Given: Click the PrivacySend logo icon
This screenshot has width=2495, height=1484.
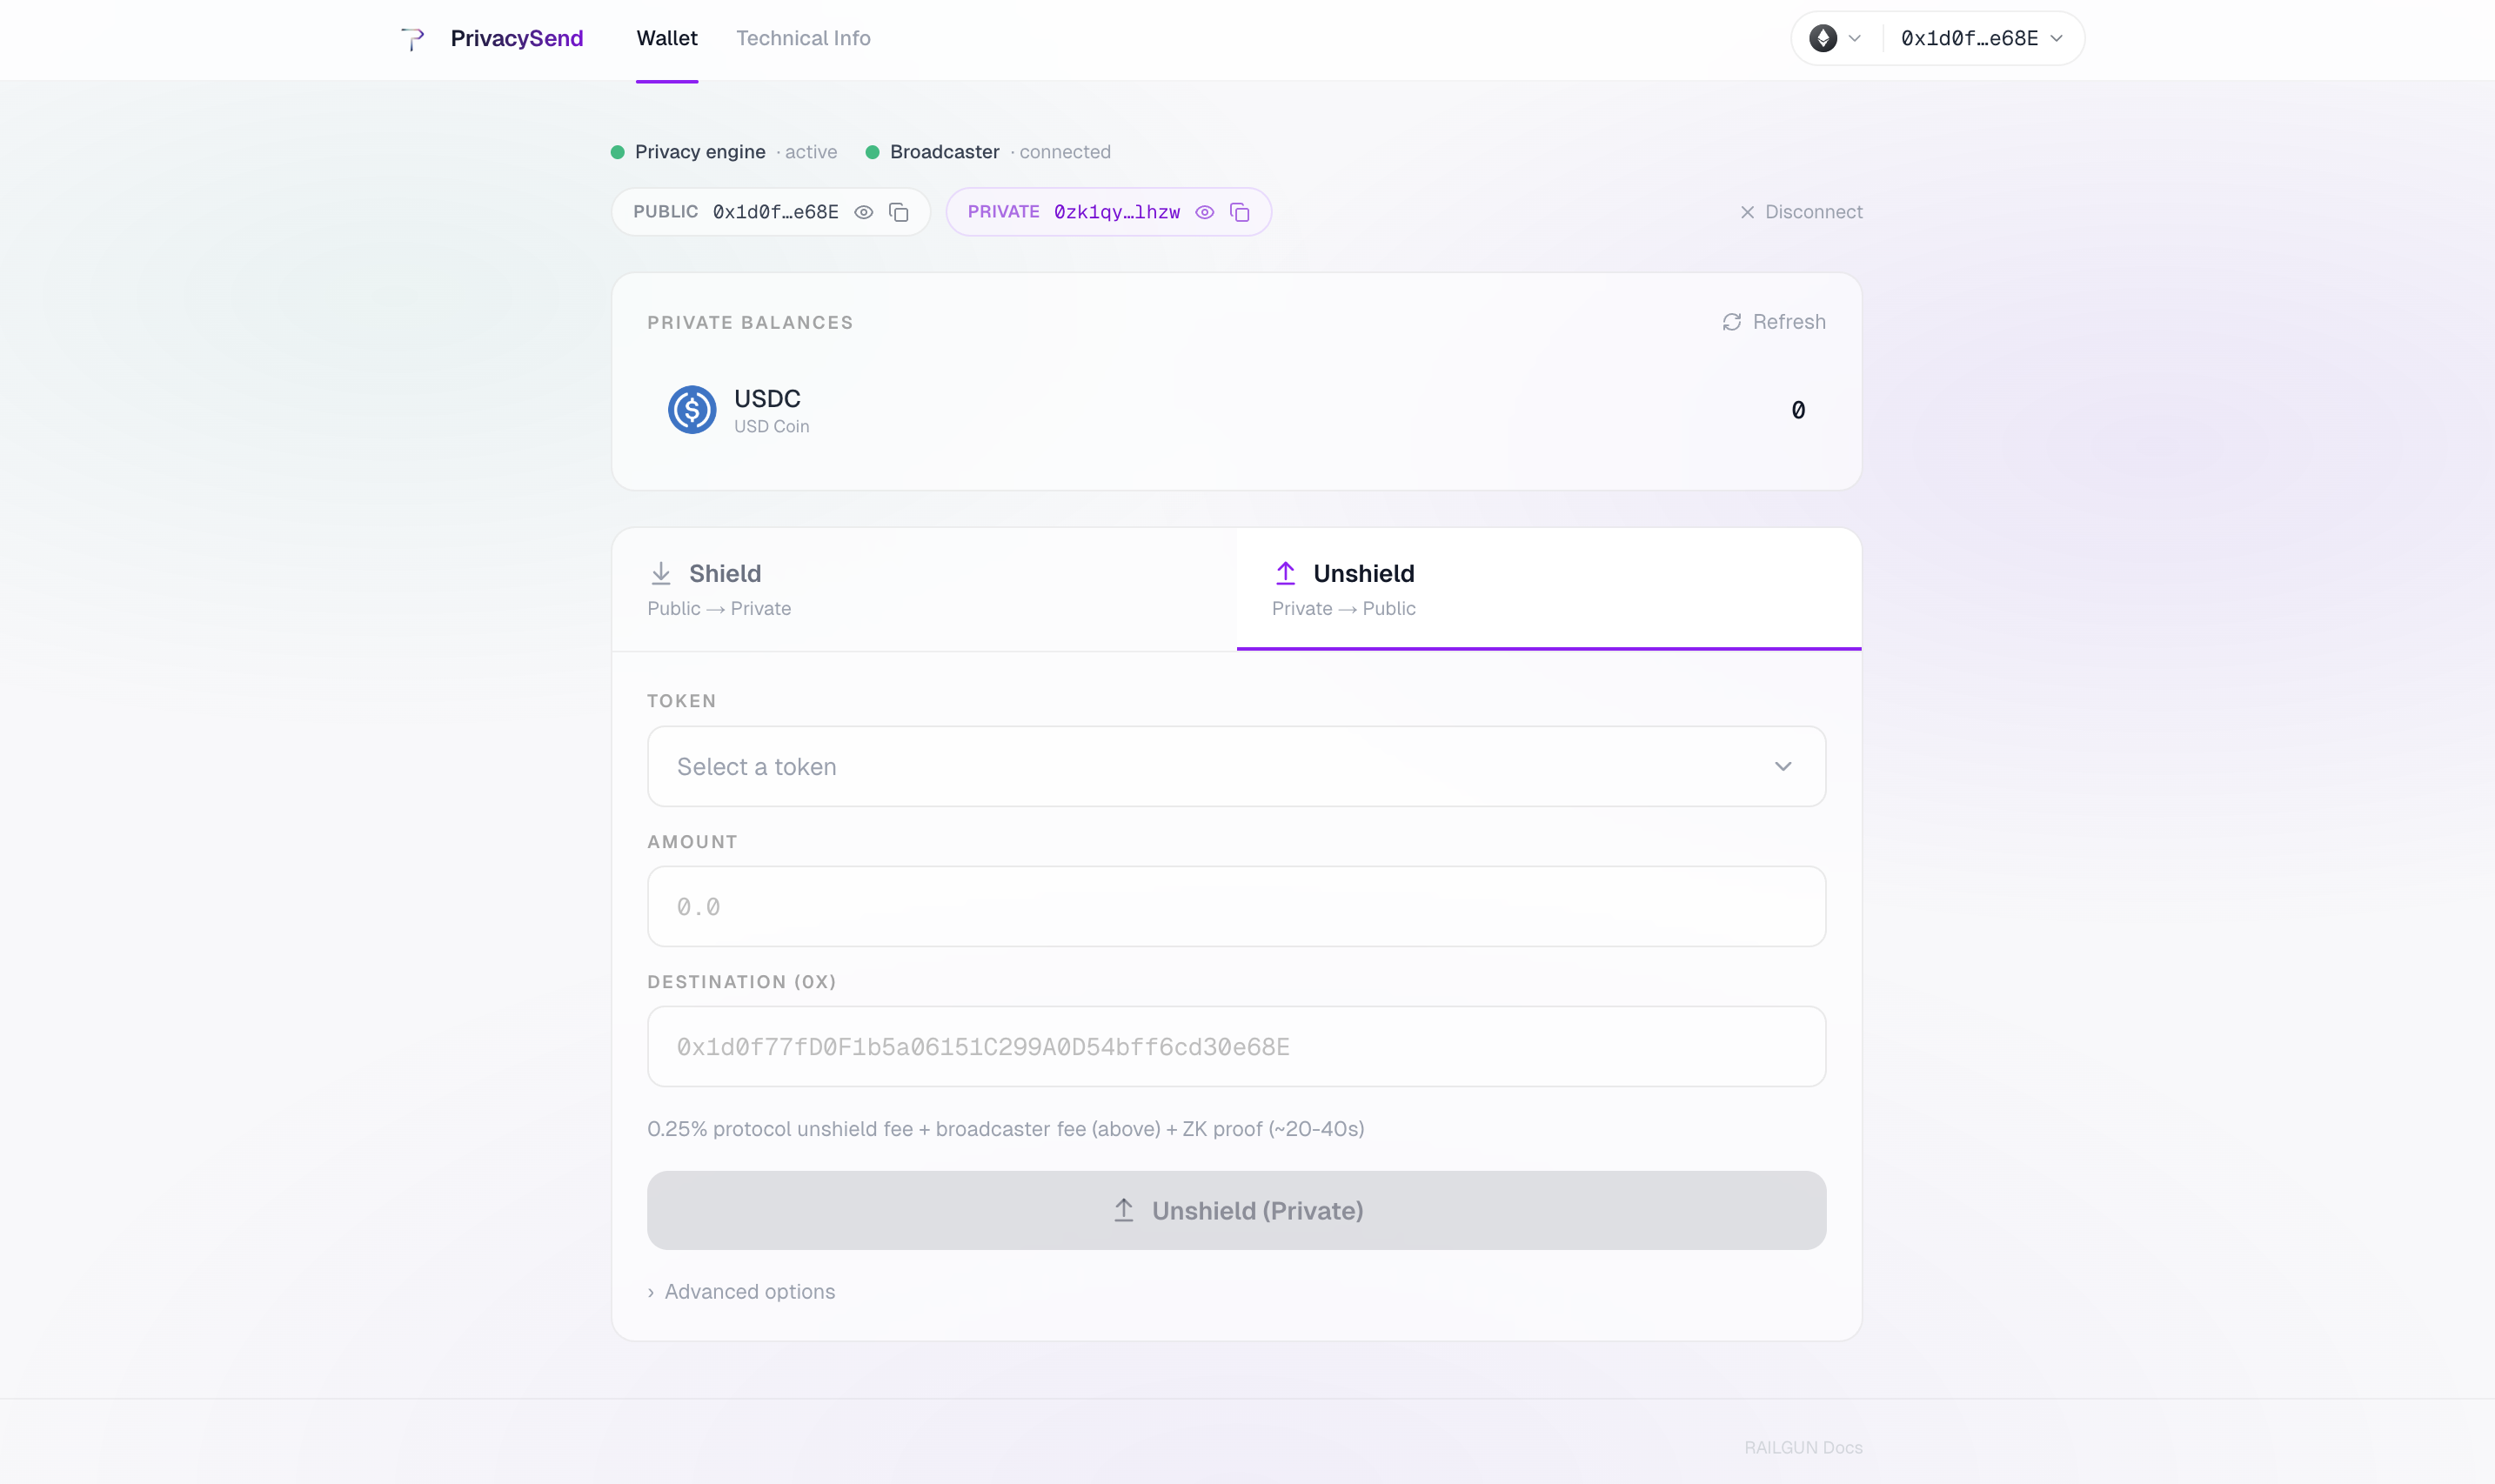Looking at the screenshot, I should click(412, 38).
